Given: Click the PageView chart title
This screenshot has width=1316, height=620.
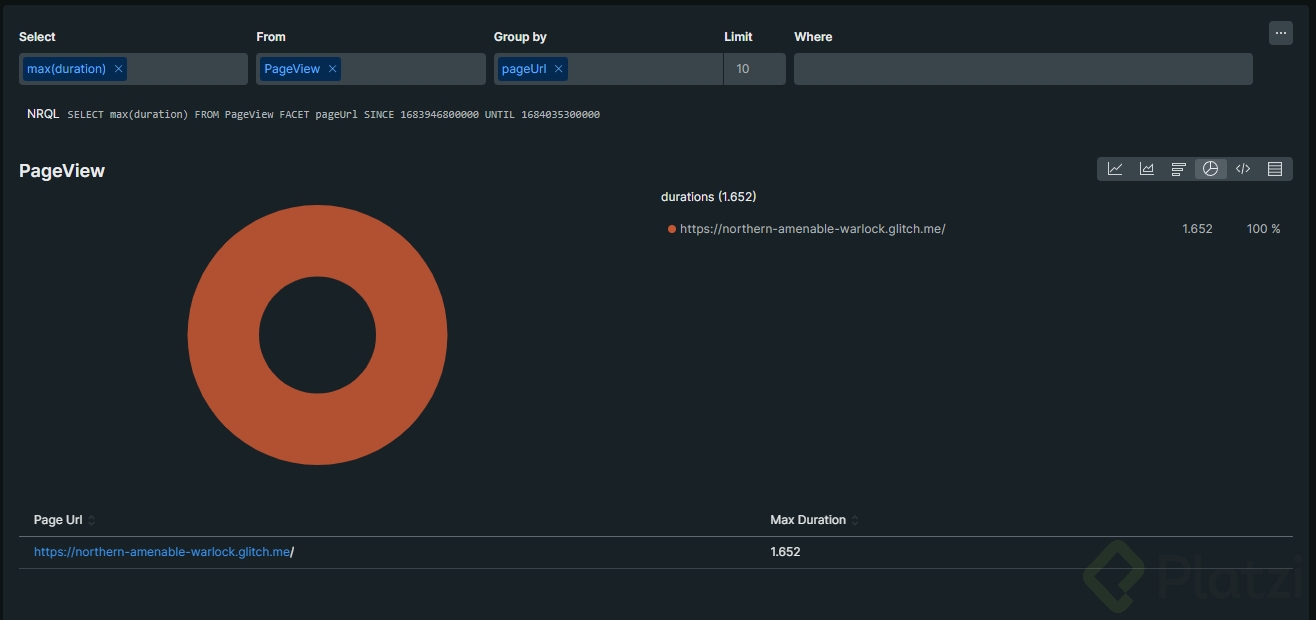Looking at the screenshot, I should pyautogui.click(x=62, y=171).
